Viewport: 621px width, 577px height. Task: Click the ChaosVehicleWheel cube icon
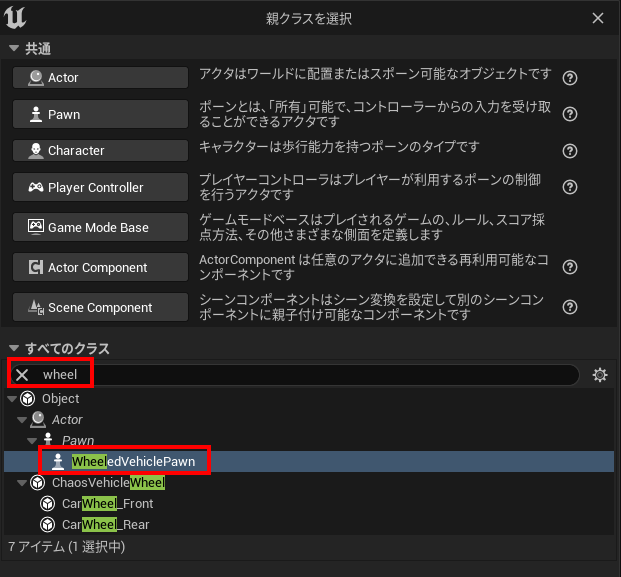[38, 483]
